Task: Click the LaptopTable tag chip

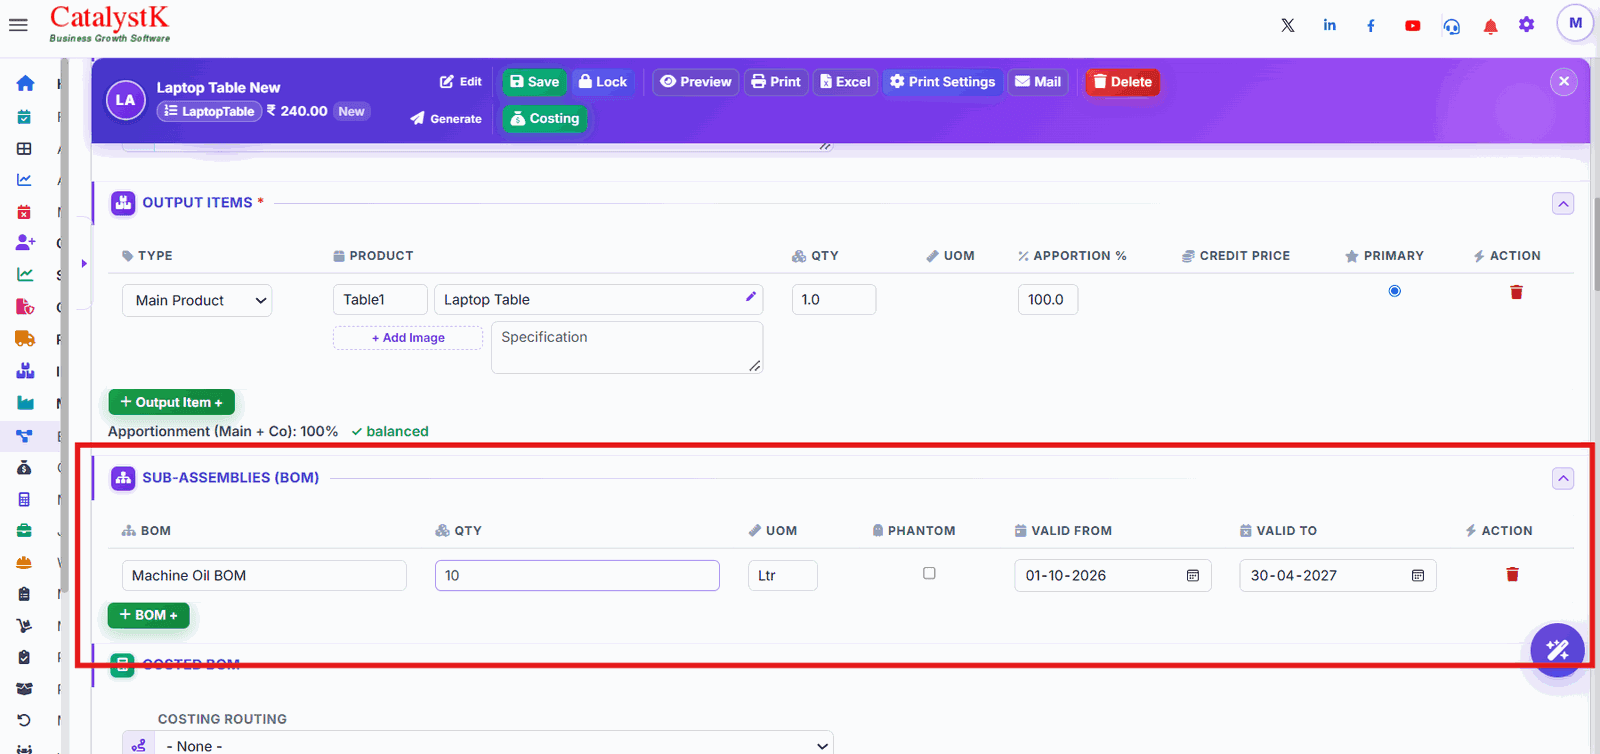Action: (209, 112)
